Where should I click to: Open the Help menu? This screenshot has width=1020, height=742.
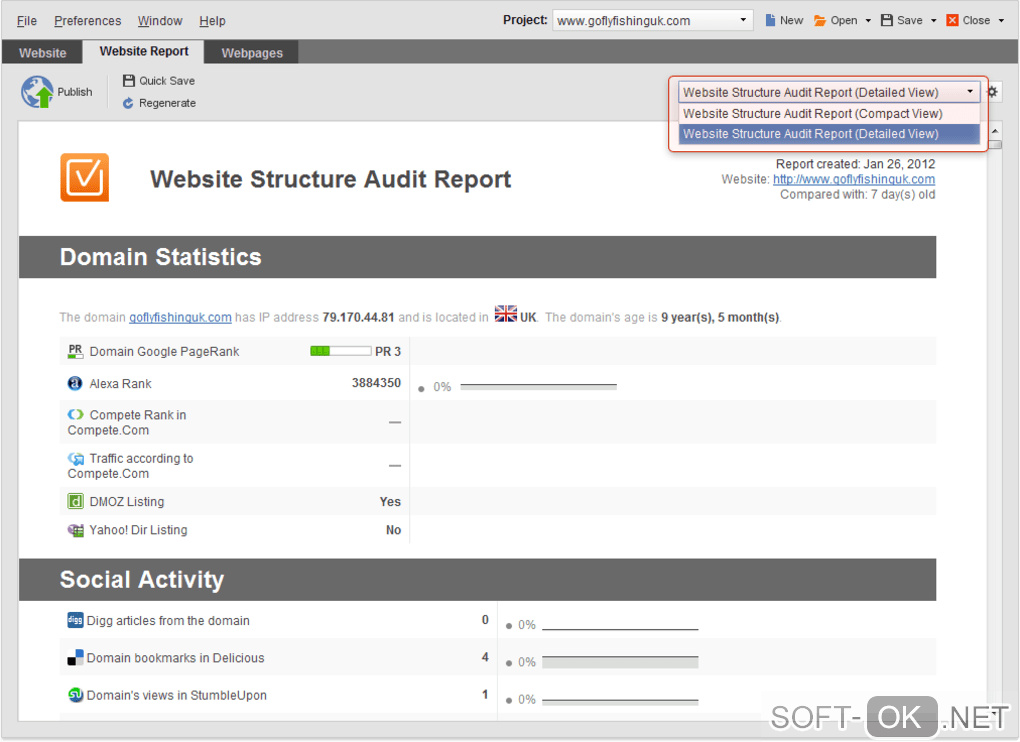coord(212,21)
